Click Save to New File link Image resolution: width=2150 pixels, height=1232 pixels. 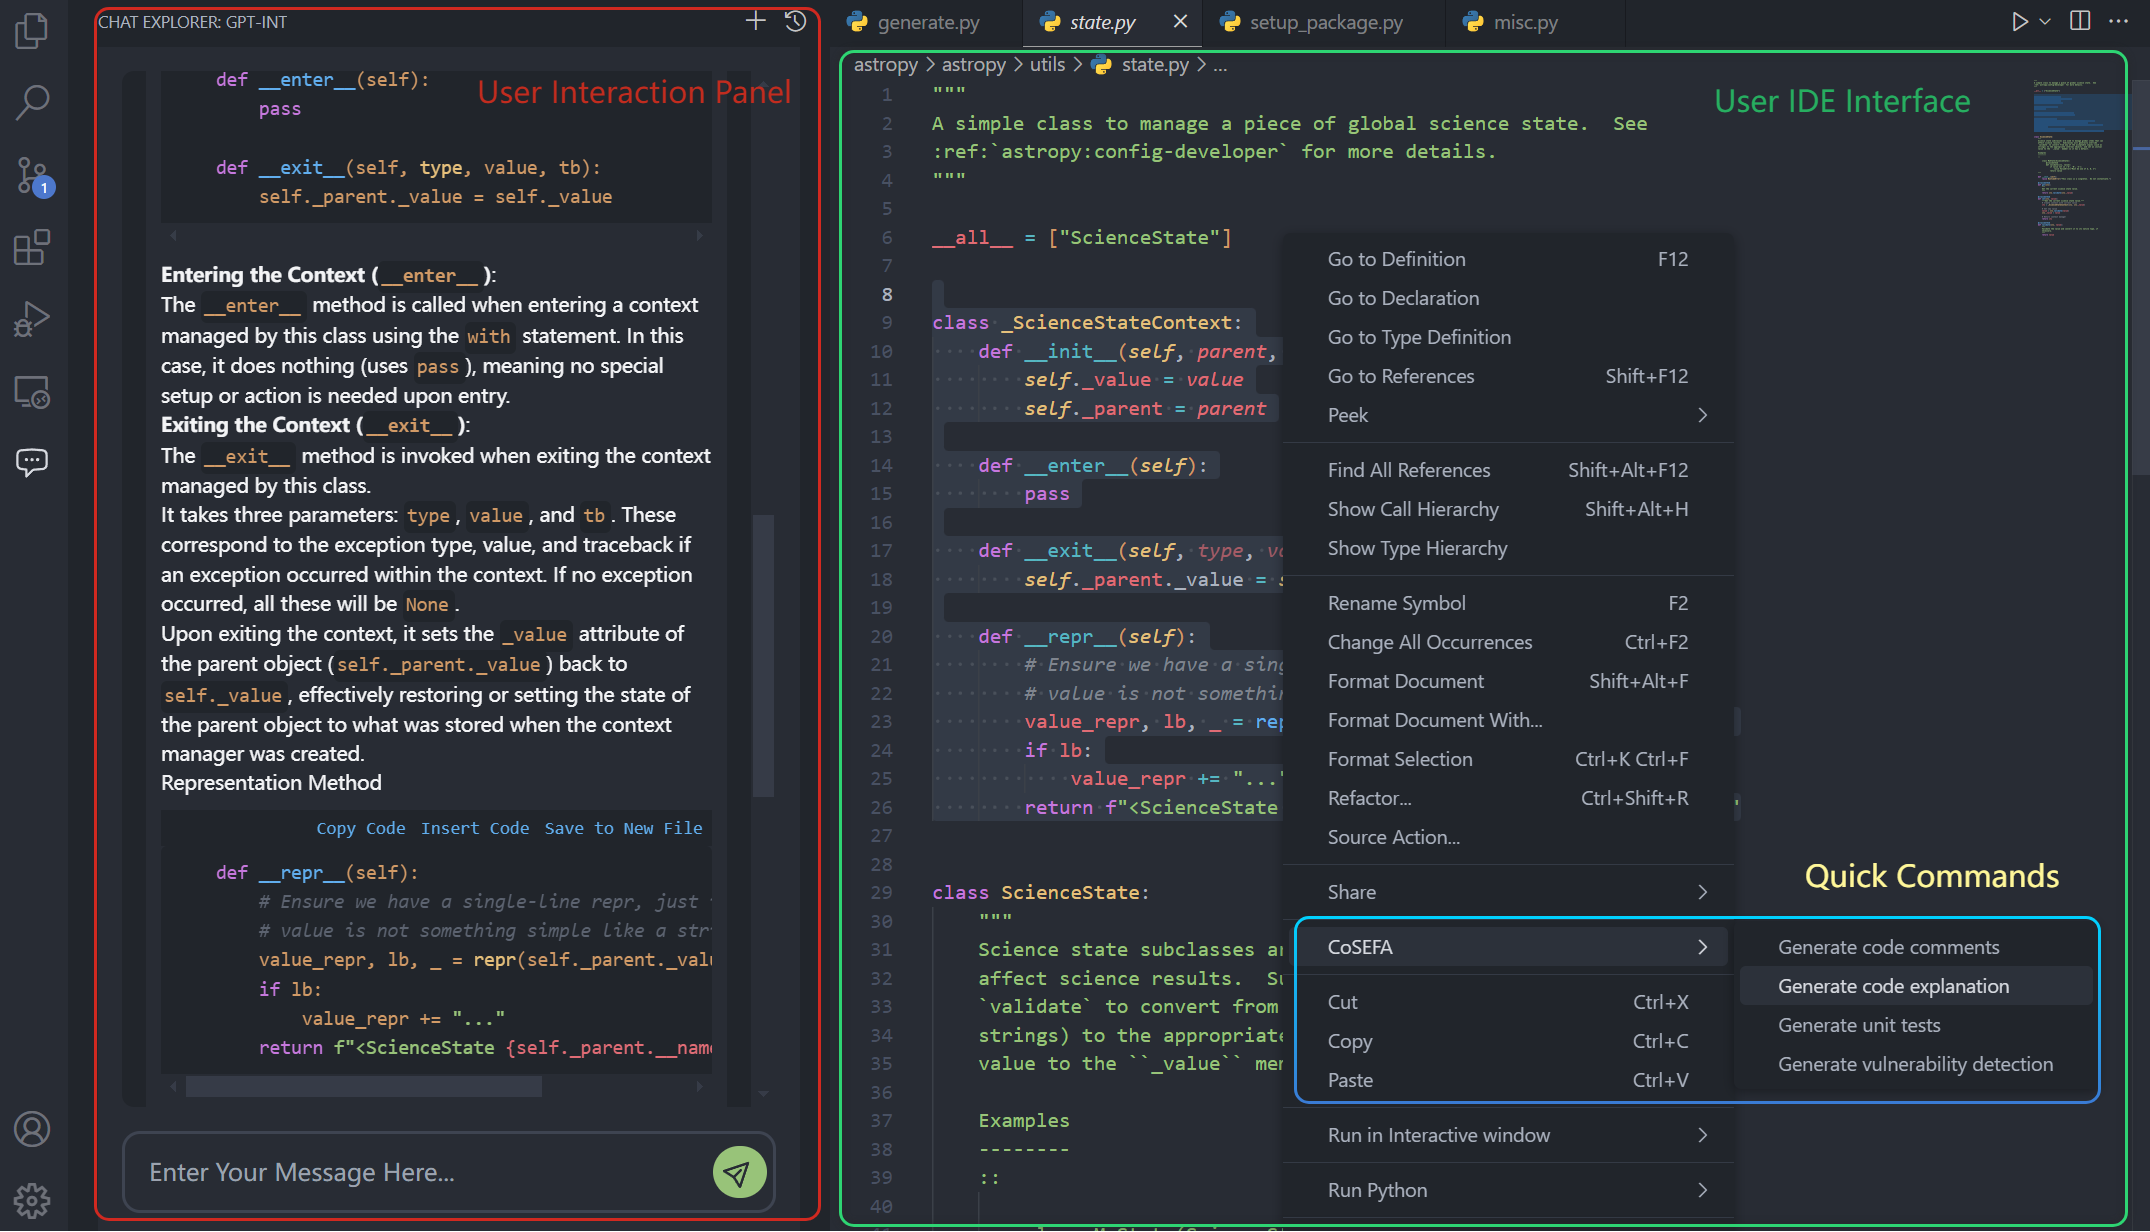(623, 828)
